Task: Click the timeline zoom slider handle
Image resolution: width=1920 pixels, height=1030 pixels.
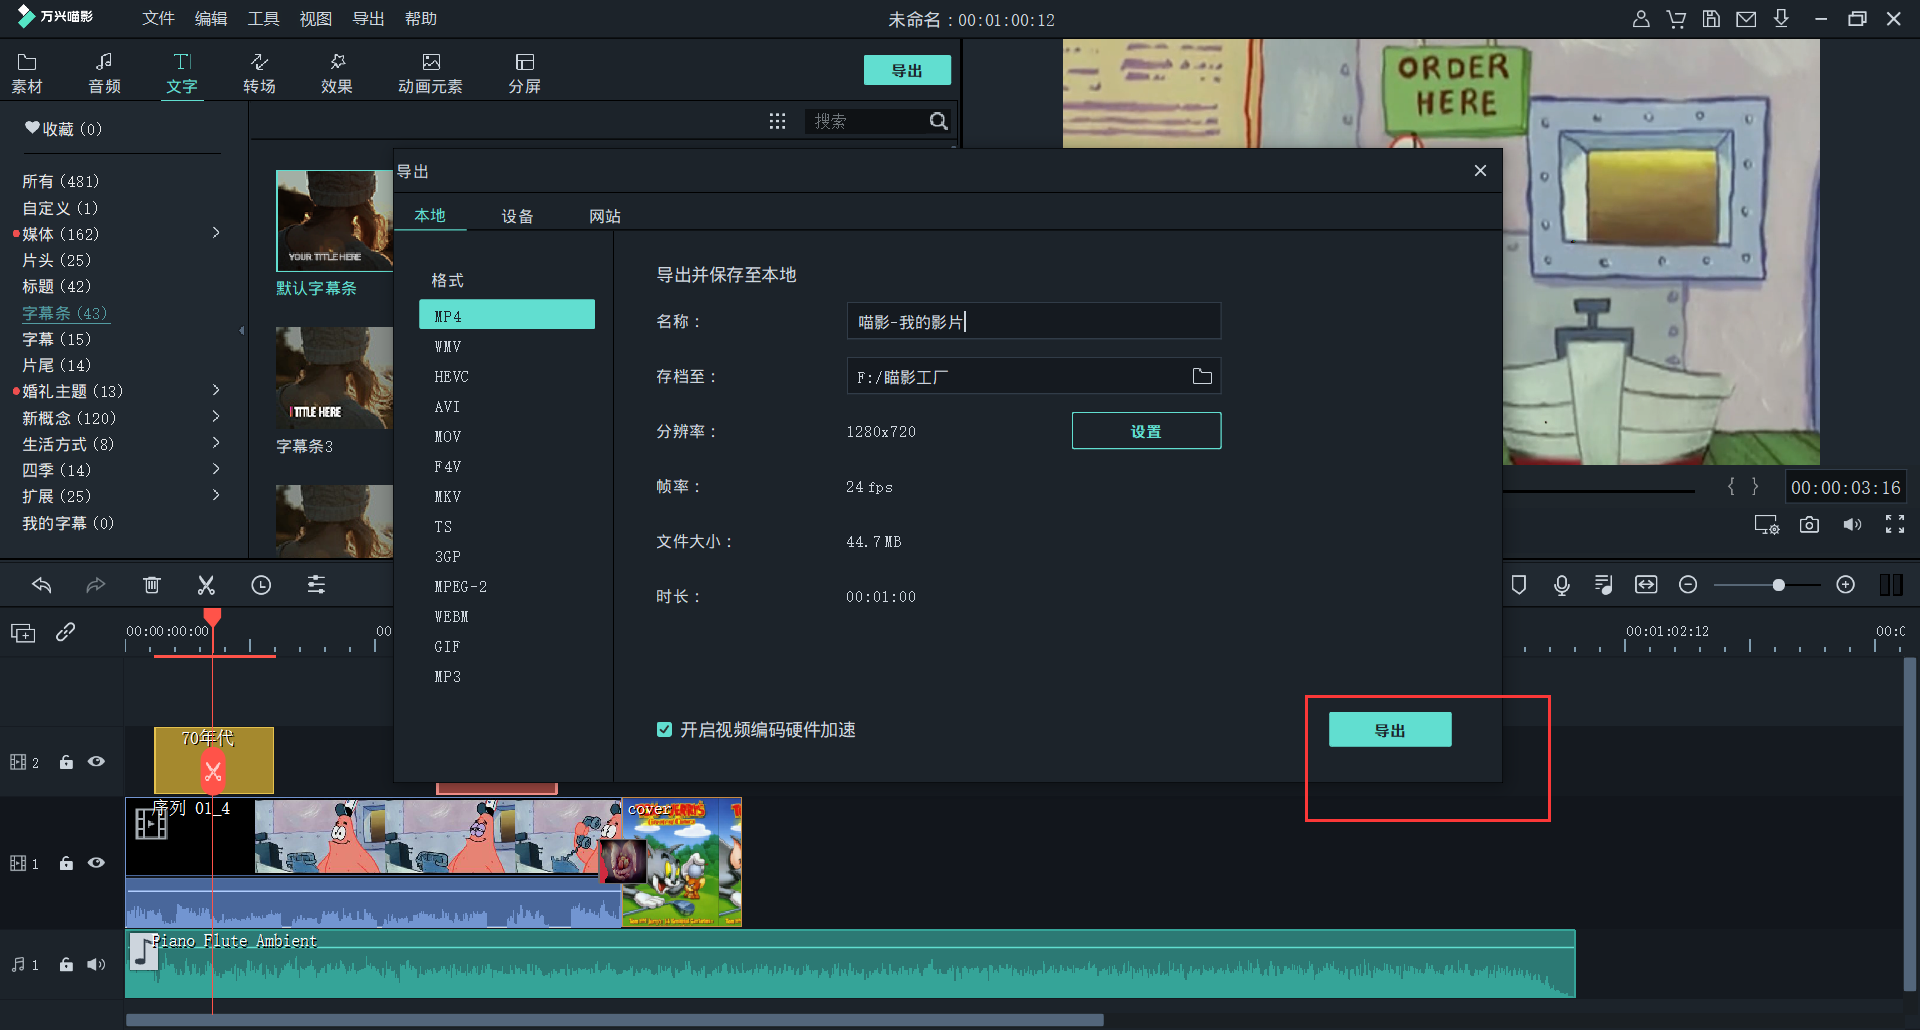Action: [1778, 585]
